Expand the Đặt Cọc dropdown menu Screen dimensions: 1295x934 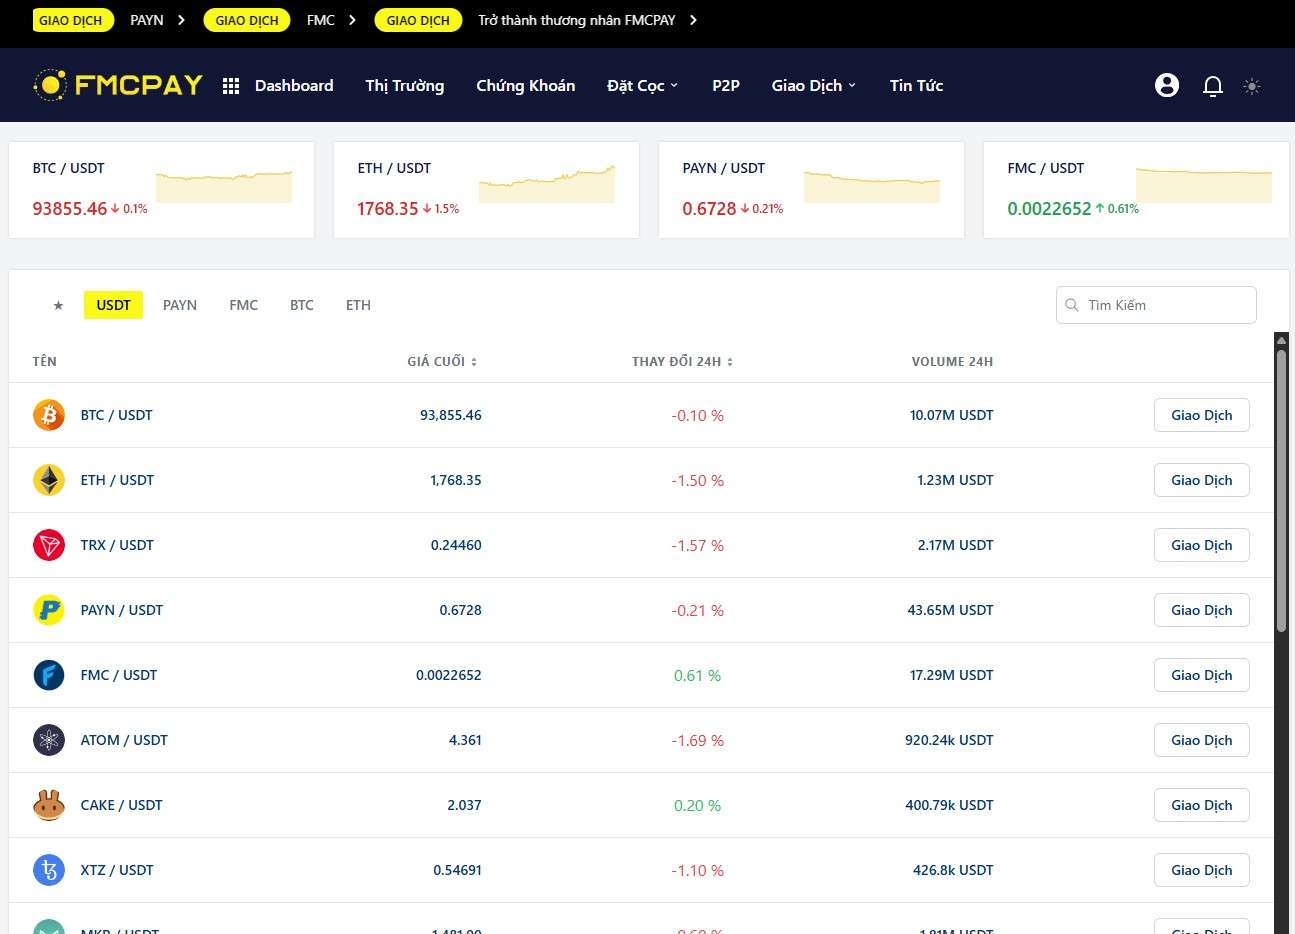(642, 86)
